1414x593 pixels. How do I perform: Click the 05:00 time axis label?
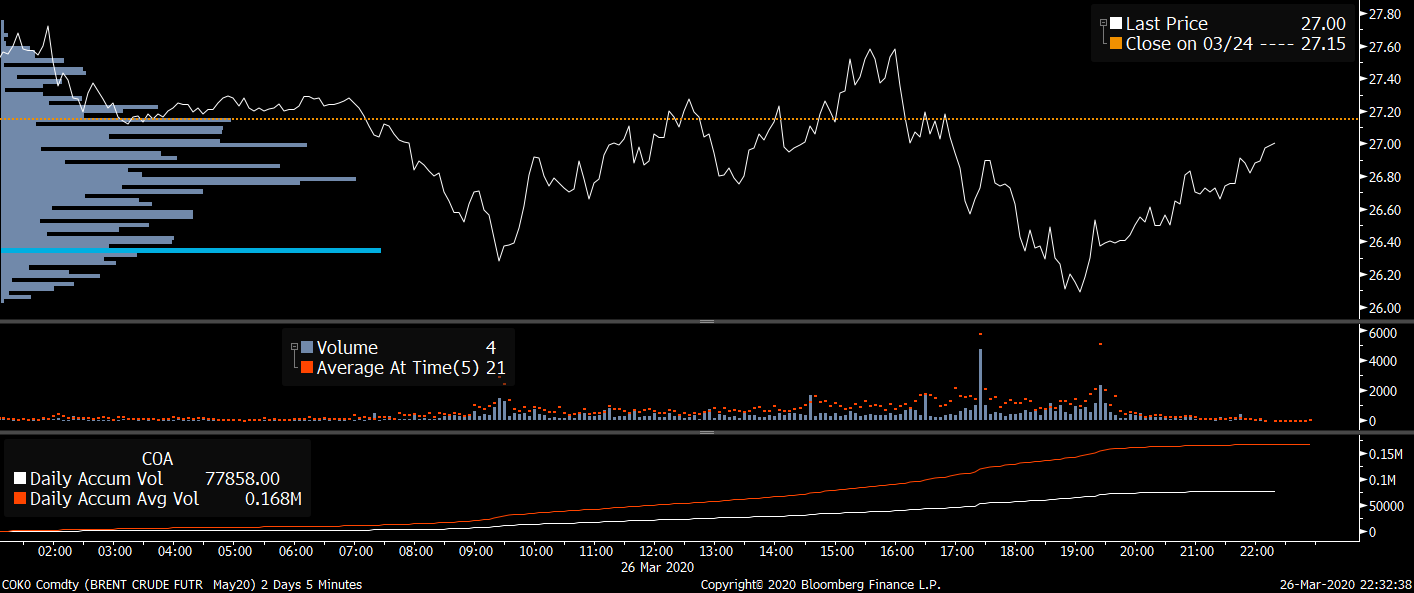pos(235,551)
